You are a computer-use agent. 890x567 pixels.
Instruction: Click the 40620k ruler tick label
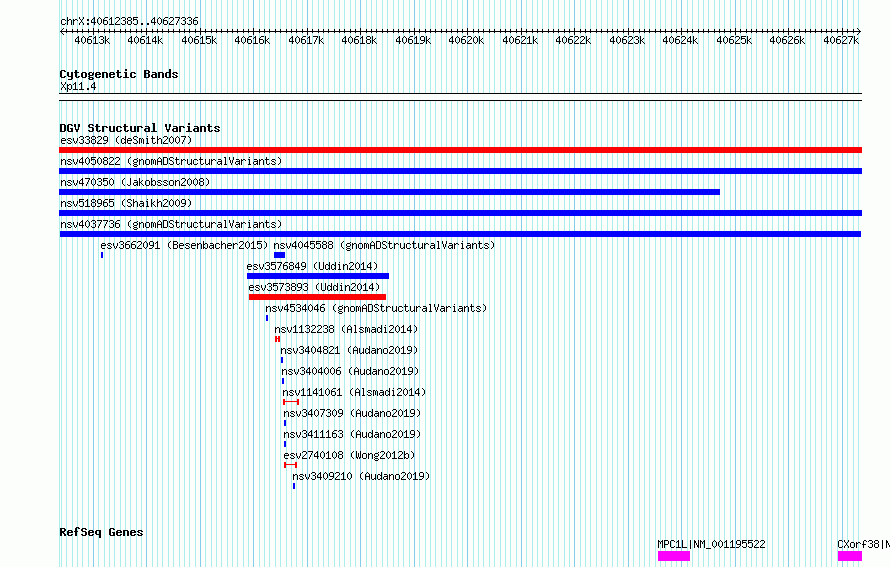pyautogui.click(x=466, y=40)
